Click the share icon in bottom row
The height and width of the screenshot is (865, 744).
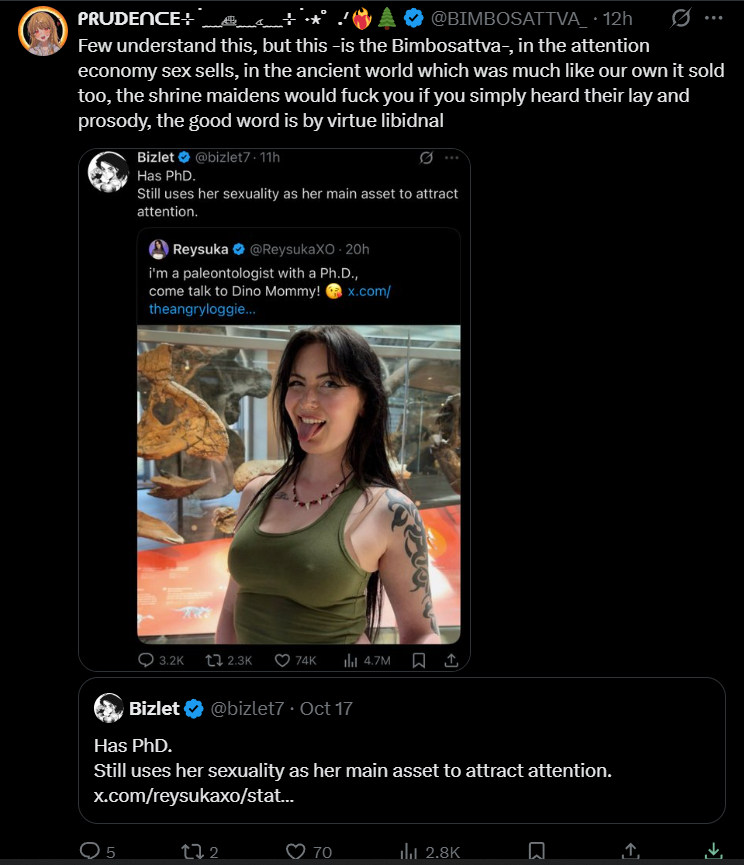630,851
